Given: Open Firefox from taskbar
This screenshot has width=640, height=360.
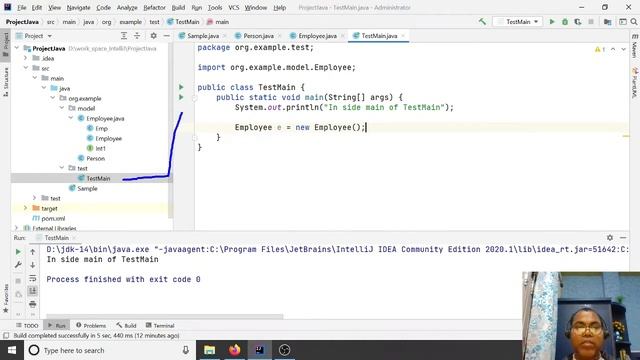Looking at the screenshot, I should [x=235, y=350].
